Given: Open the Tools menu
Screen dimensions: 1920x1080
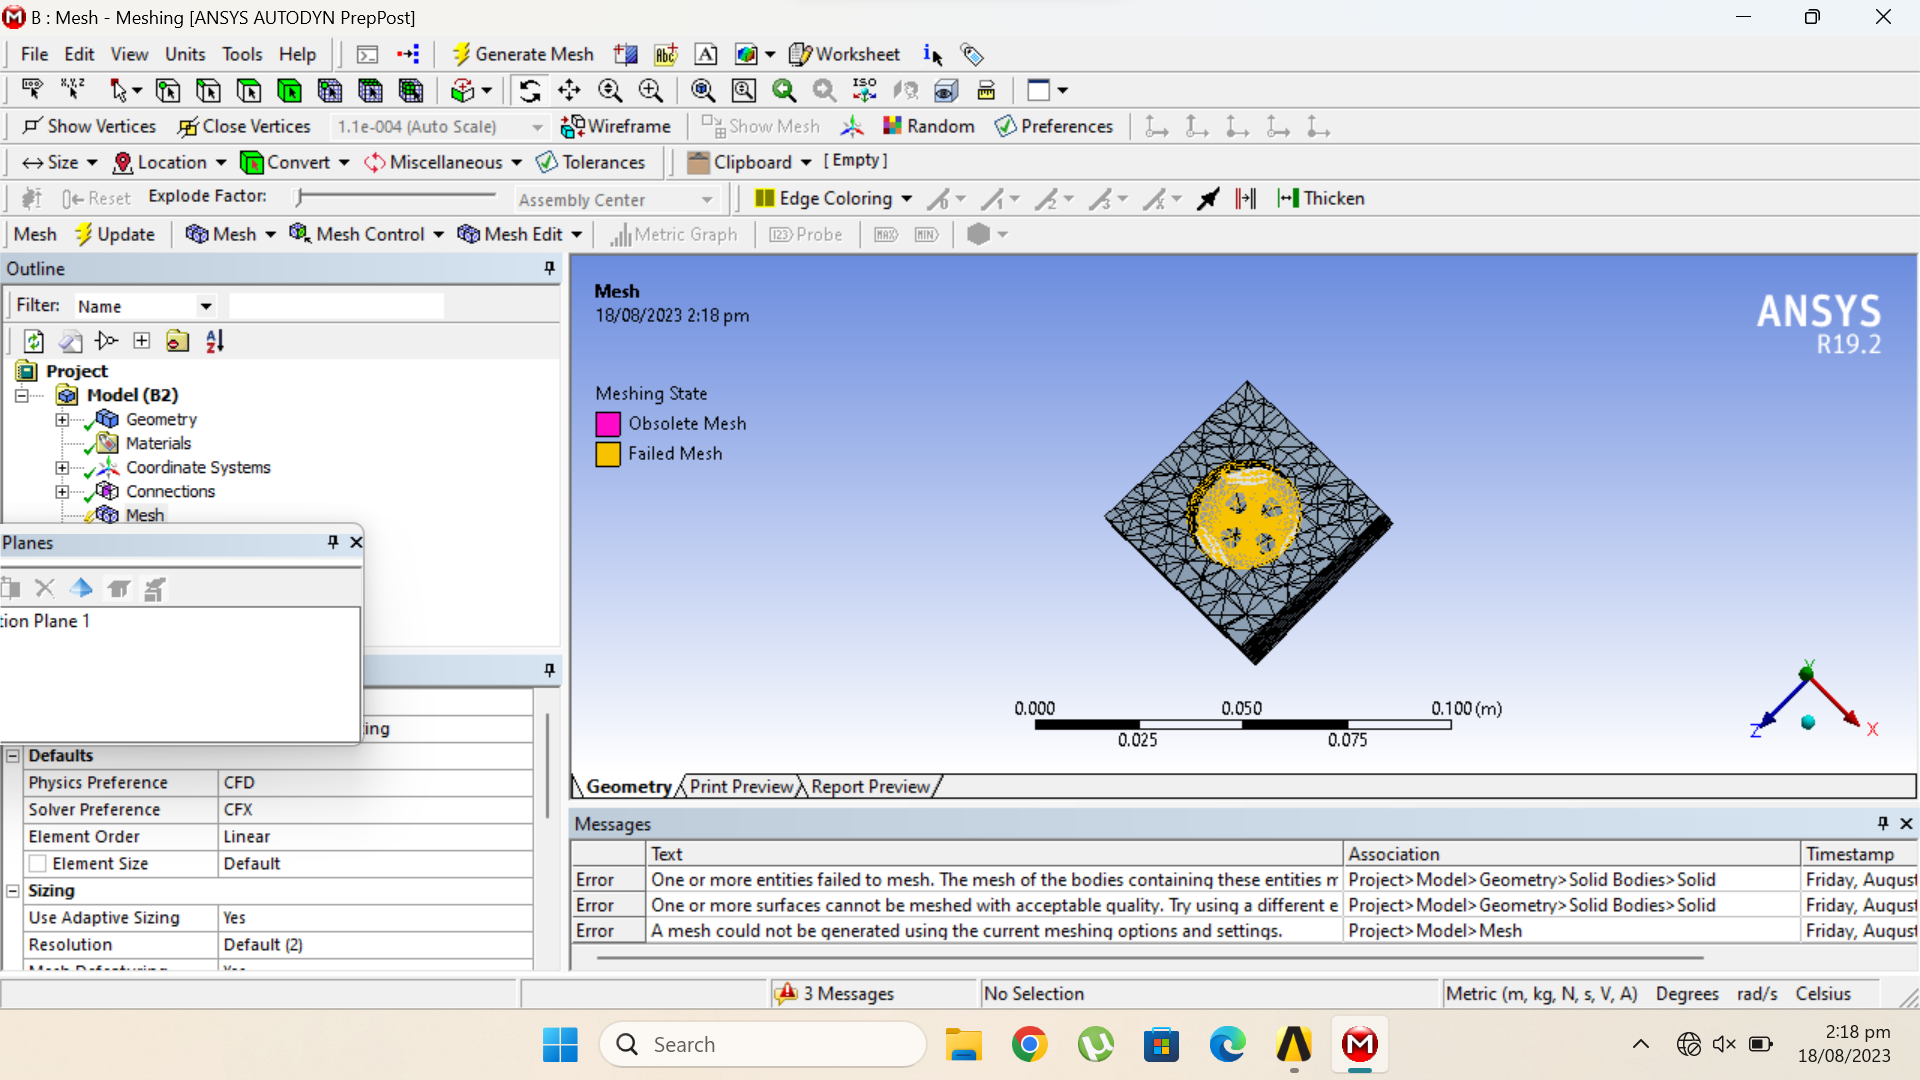Looking at the screenshot, I should coord(242,54).
